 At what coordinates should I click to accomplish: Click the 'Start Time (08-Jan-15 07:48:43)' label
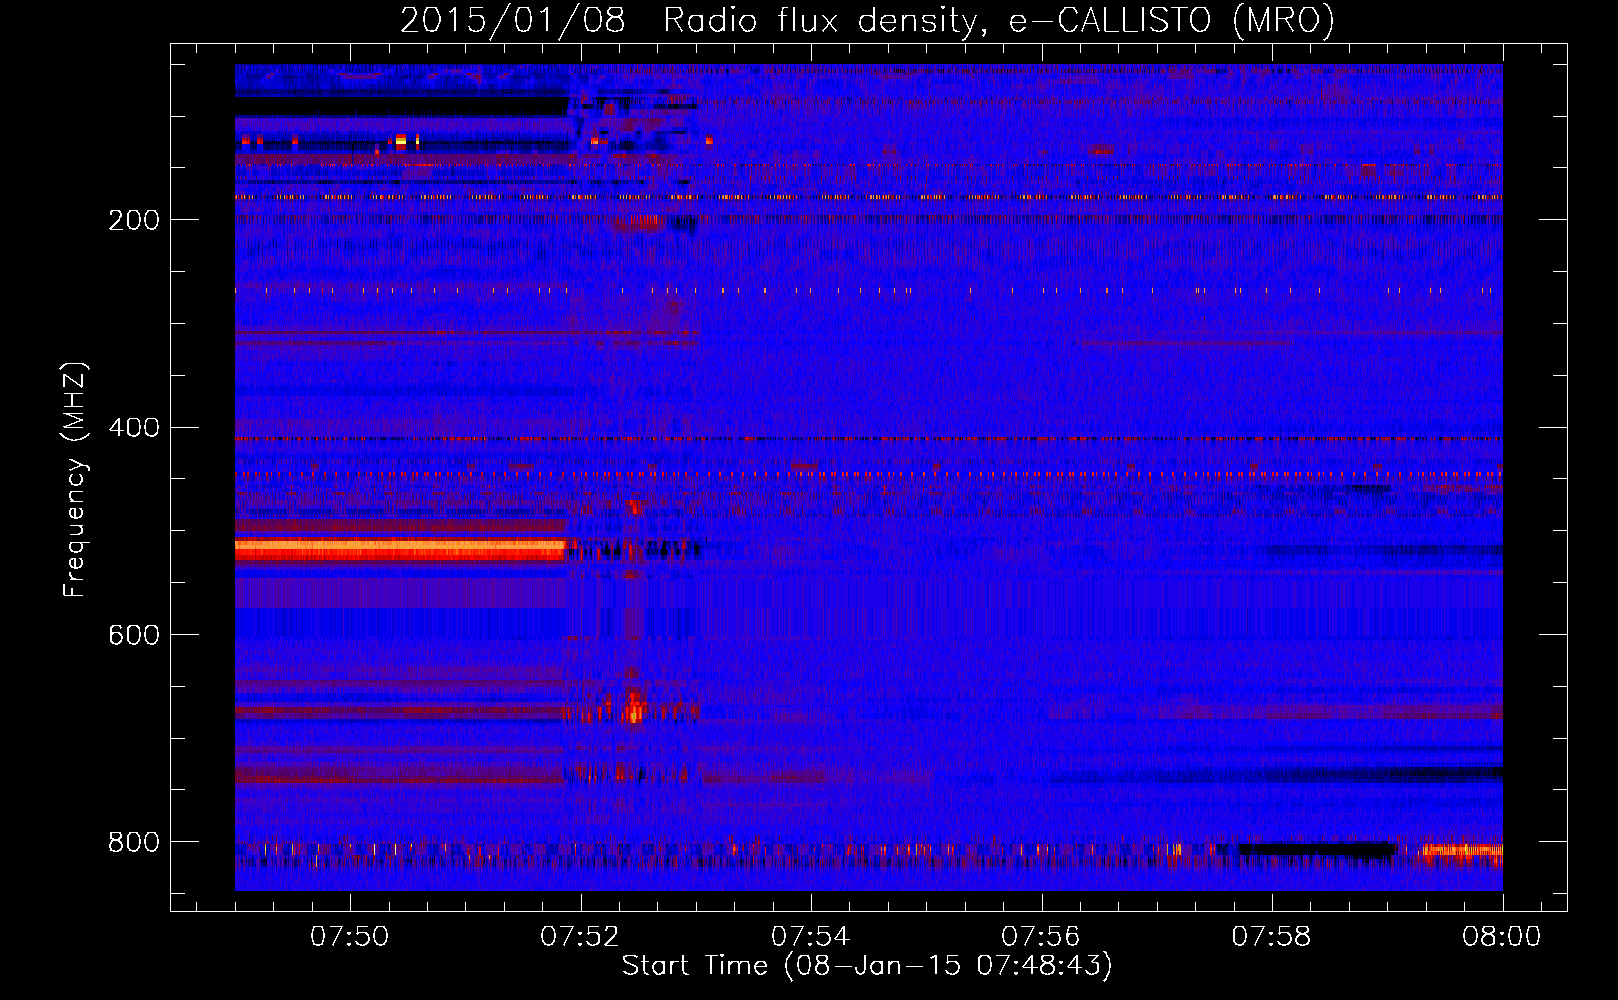point(867,966)
